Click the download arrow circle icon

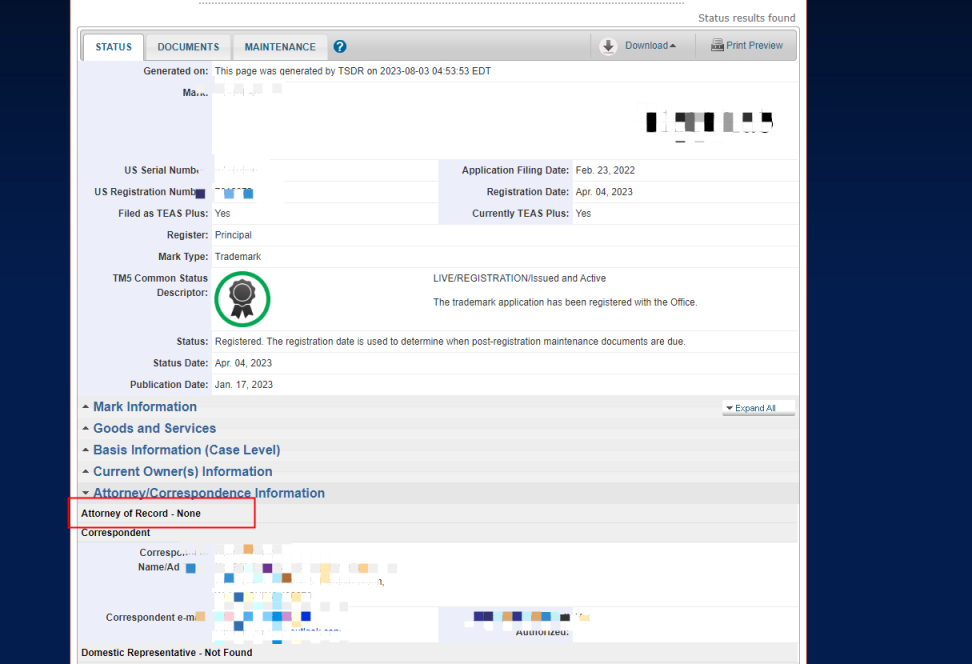(608, 46)
